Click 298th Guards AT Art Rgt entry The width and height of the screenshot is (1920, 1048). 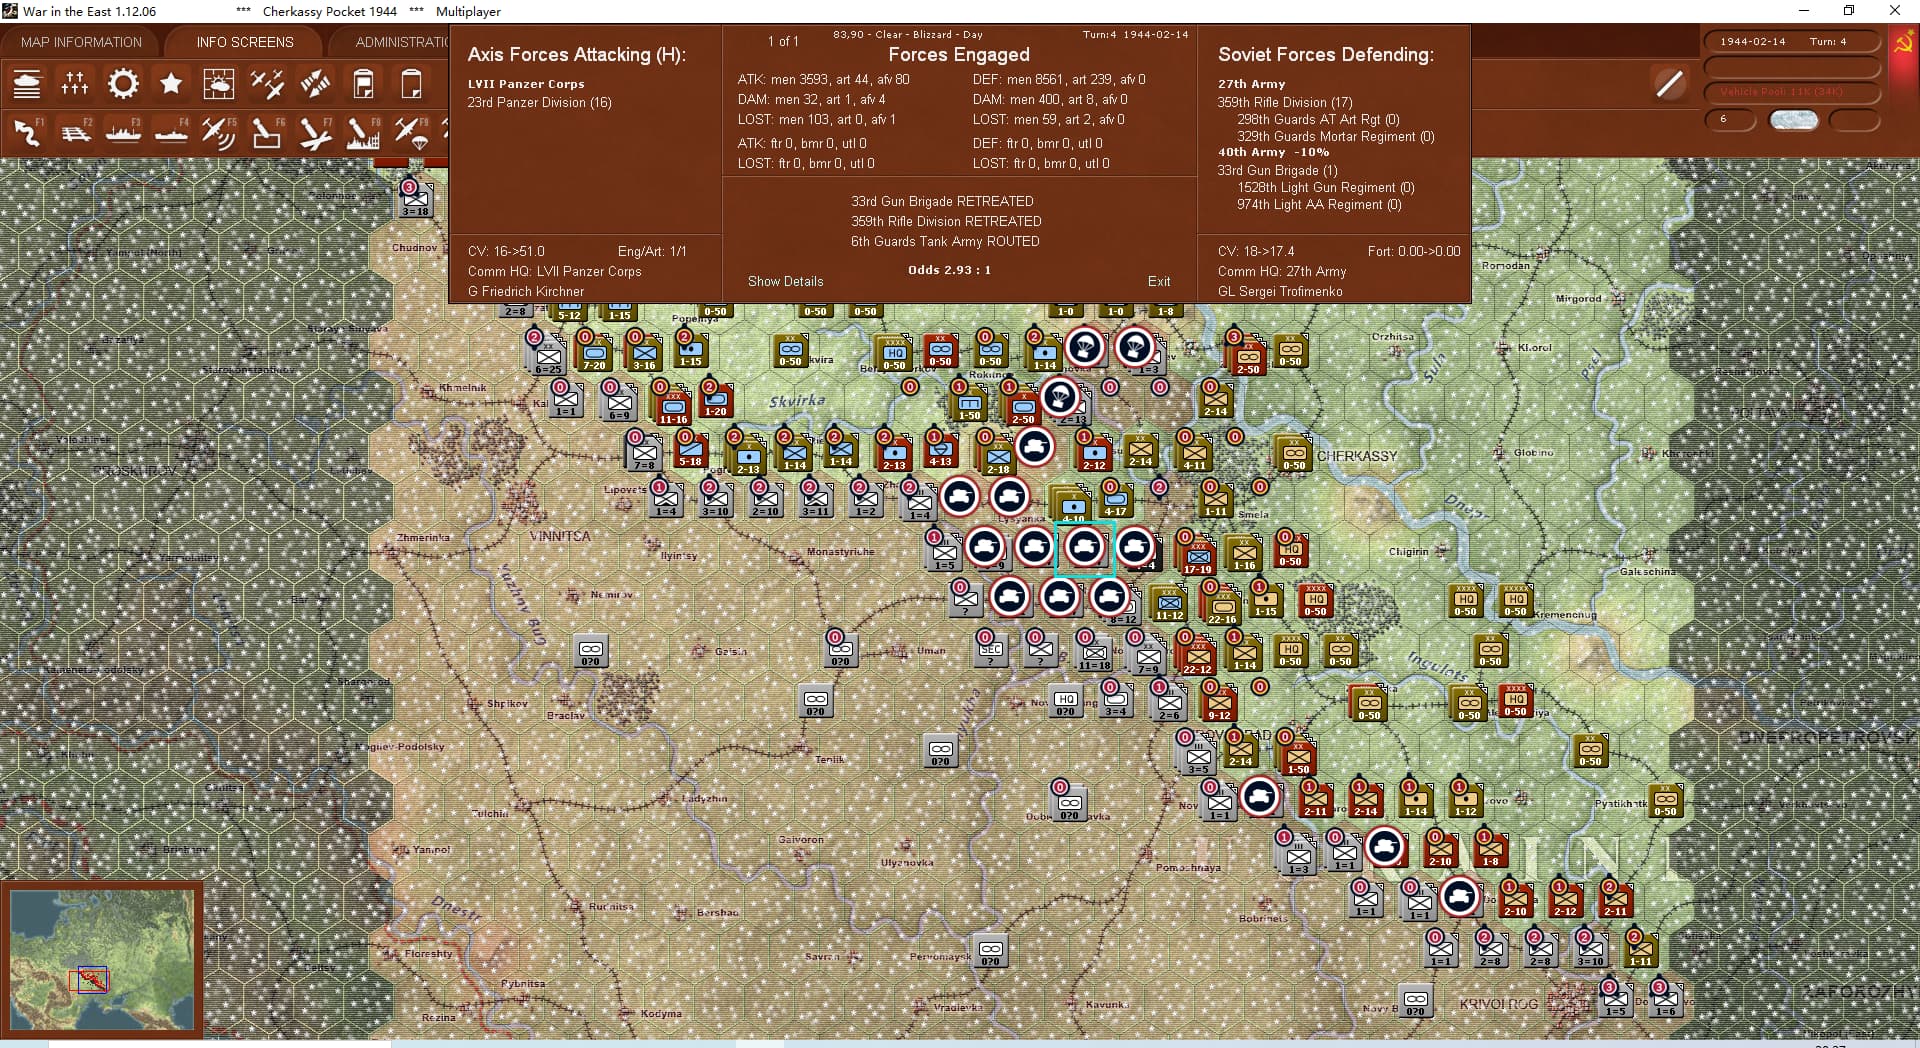(x=1318, y=119)
